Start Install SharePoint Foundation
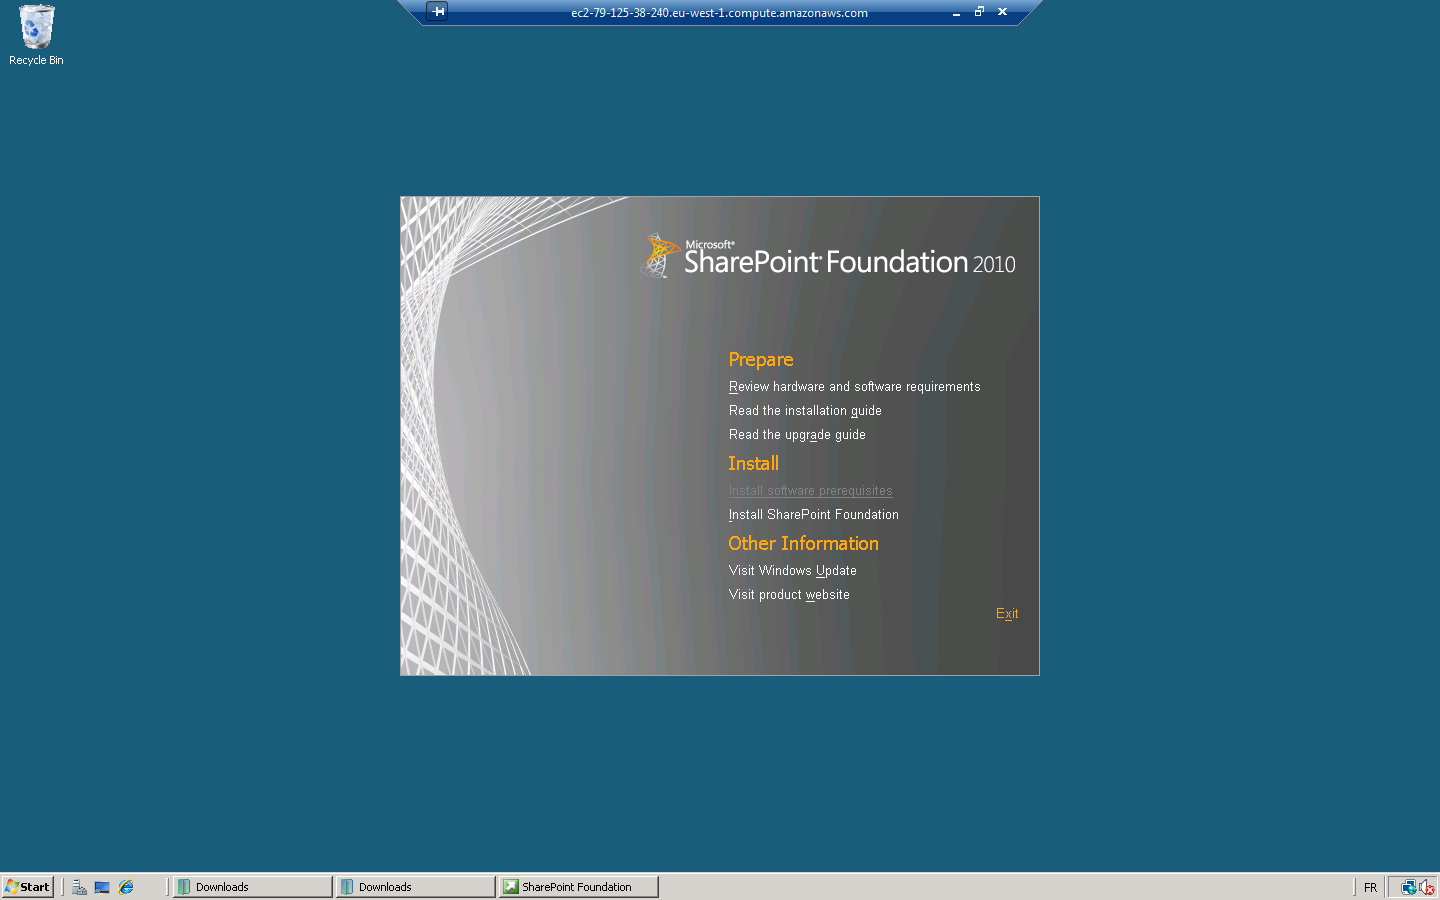The image size is (1440, 900). tap(813, 515)
